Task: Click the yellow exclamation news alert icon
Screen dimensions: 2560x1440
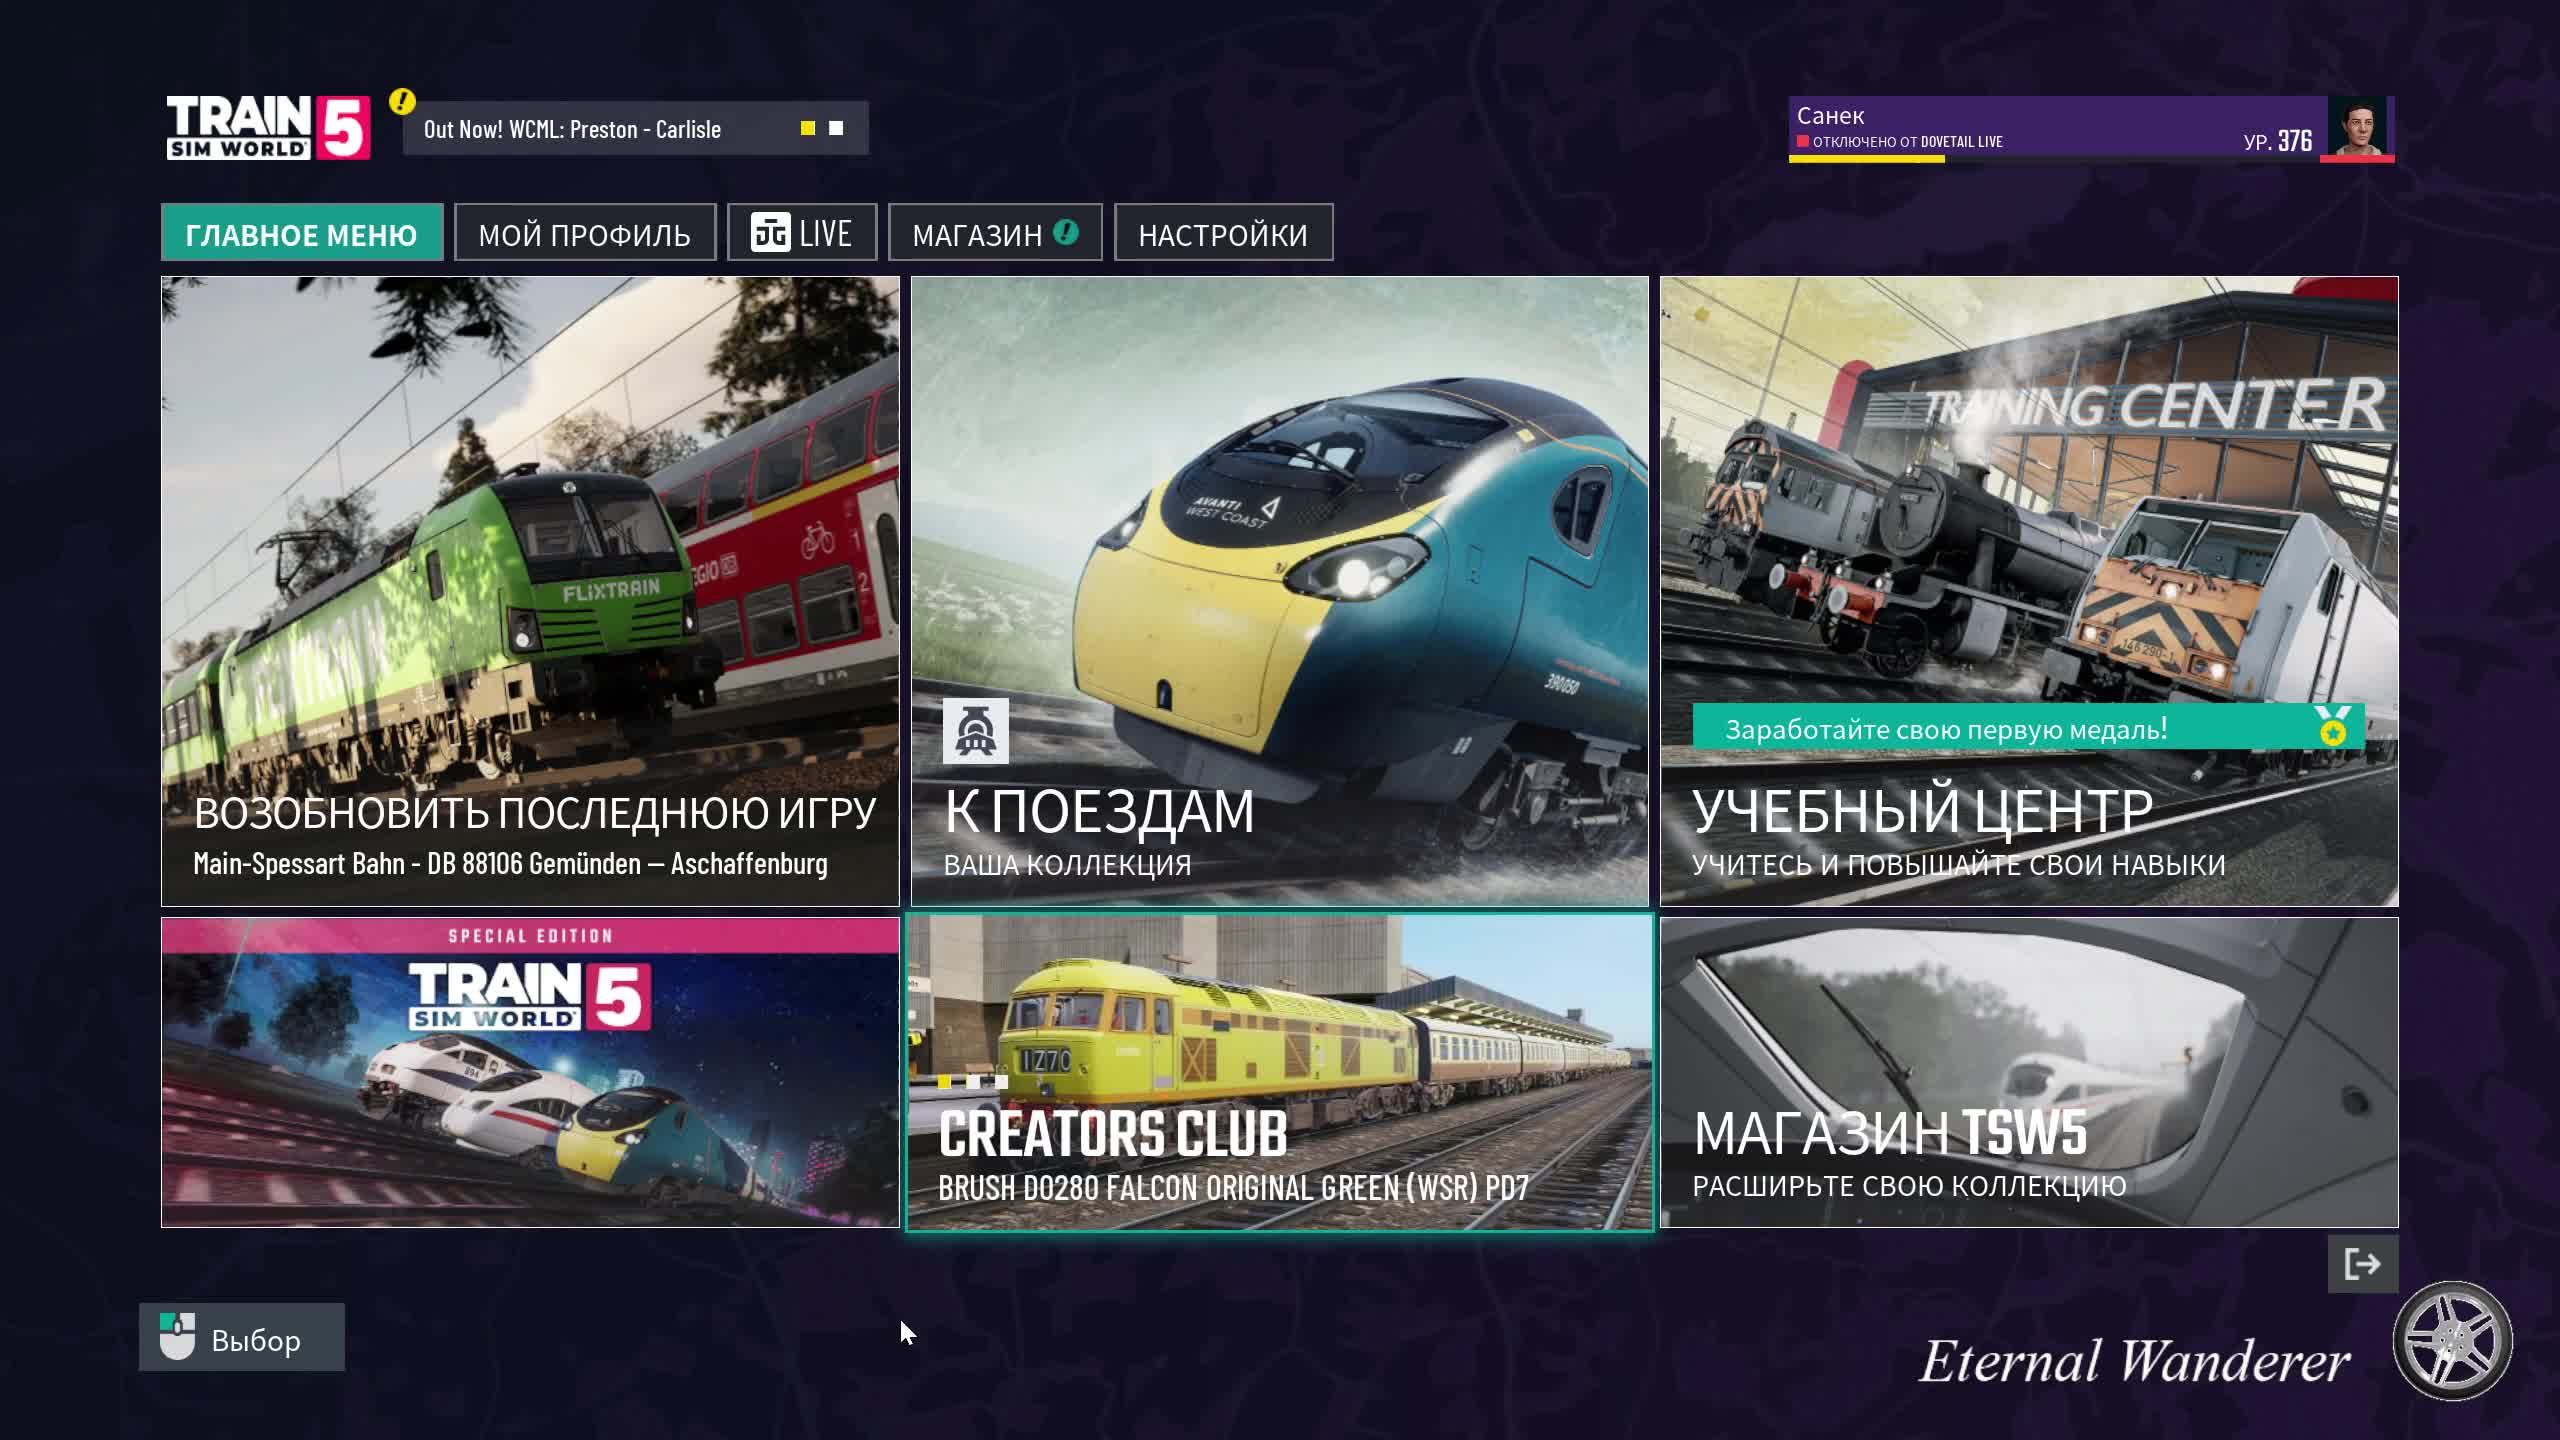Action: (402, 101)
